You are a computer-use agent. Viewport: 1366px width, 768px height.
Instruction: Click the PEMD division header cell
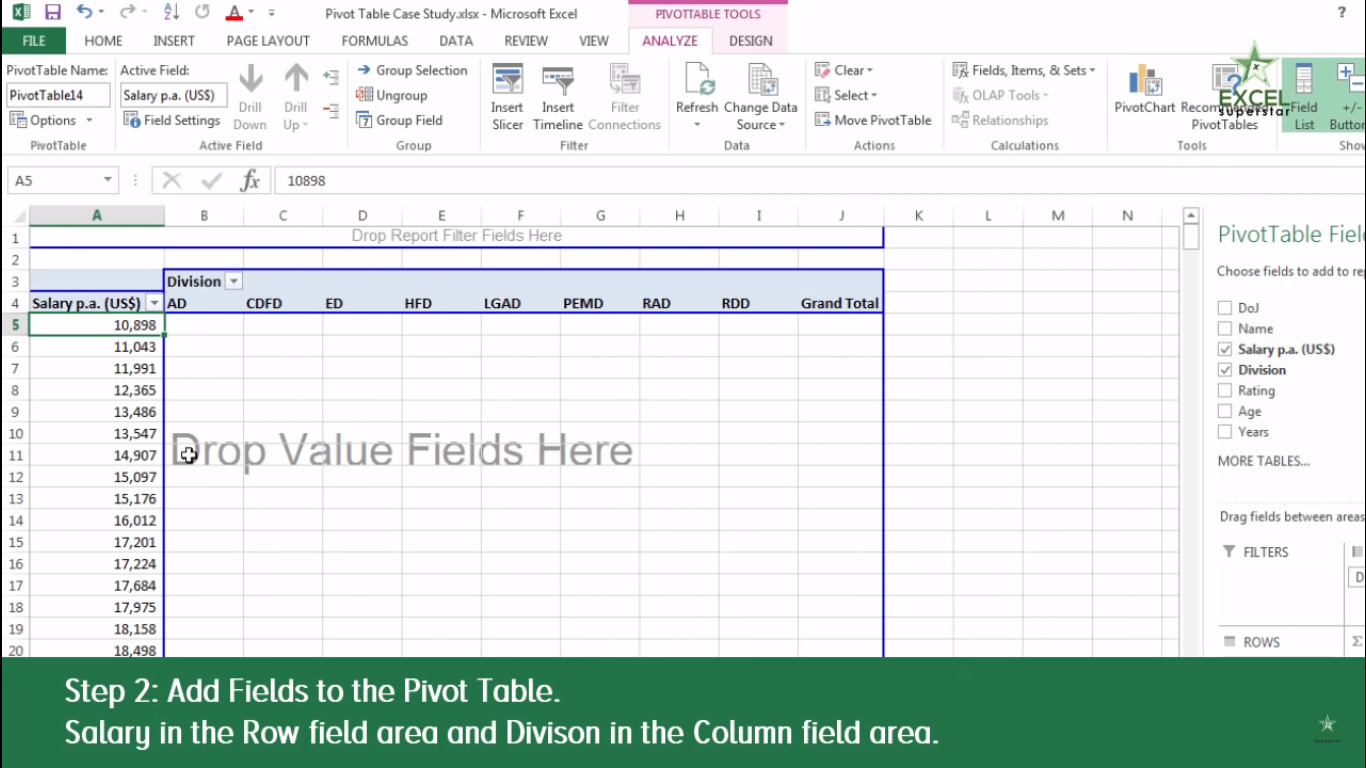tap(600, 303)
